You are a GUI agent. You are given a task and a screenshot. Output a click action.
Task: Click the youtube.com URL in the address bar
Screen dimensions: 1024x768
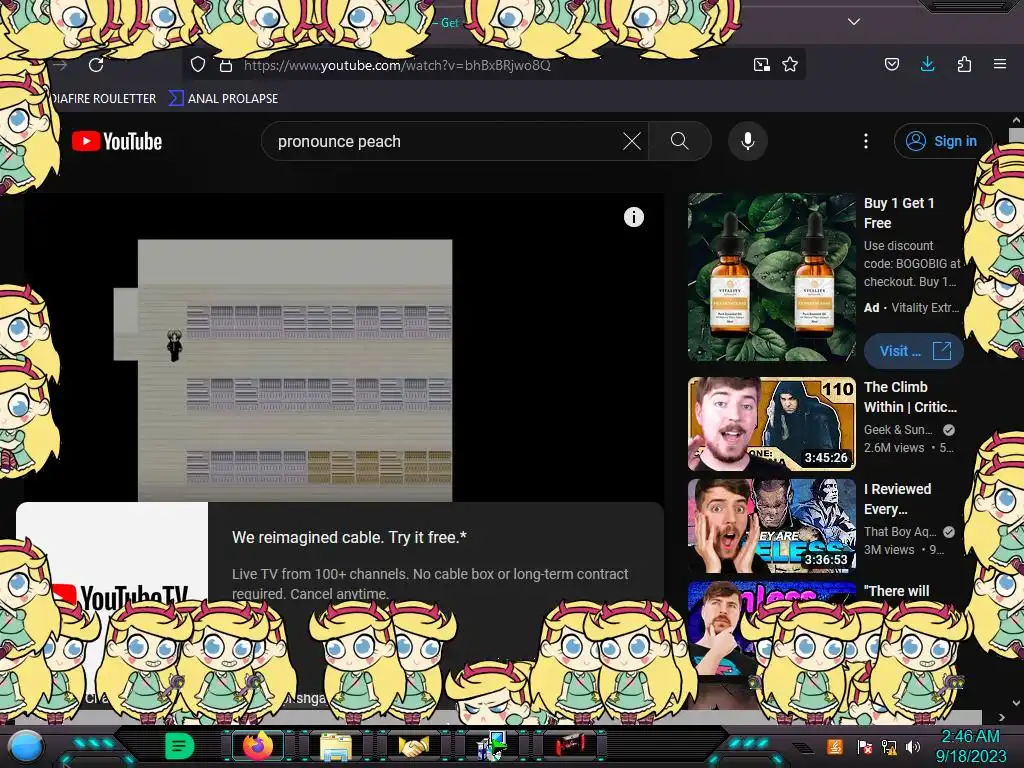(397, 65)
